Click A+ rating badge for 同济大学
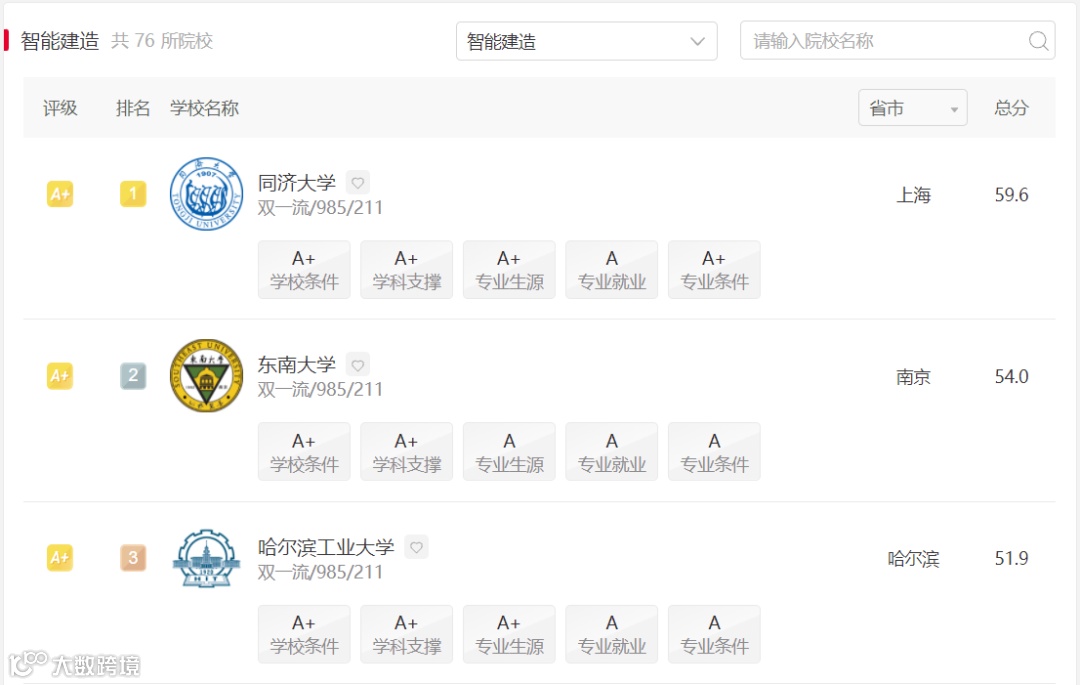1080x685 pixels. tap(60, 194)
